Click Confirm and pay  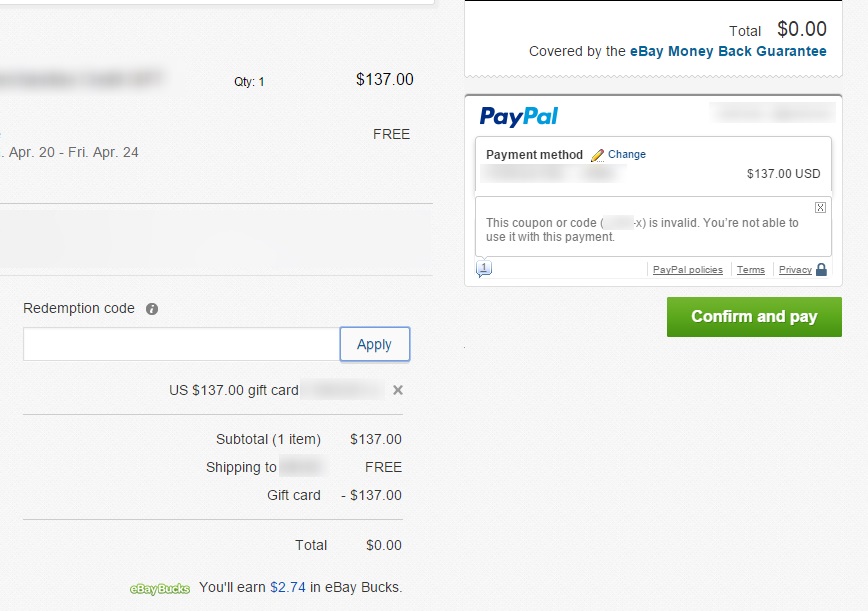[754, 317]
